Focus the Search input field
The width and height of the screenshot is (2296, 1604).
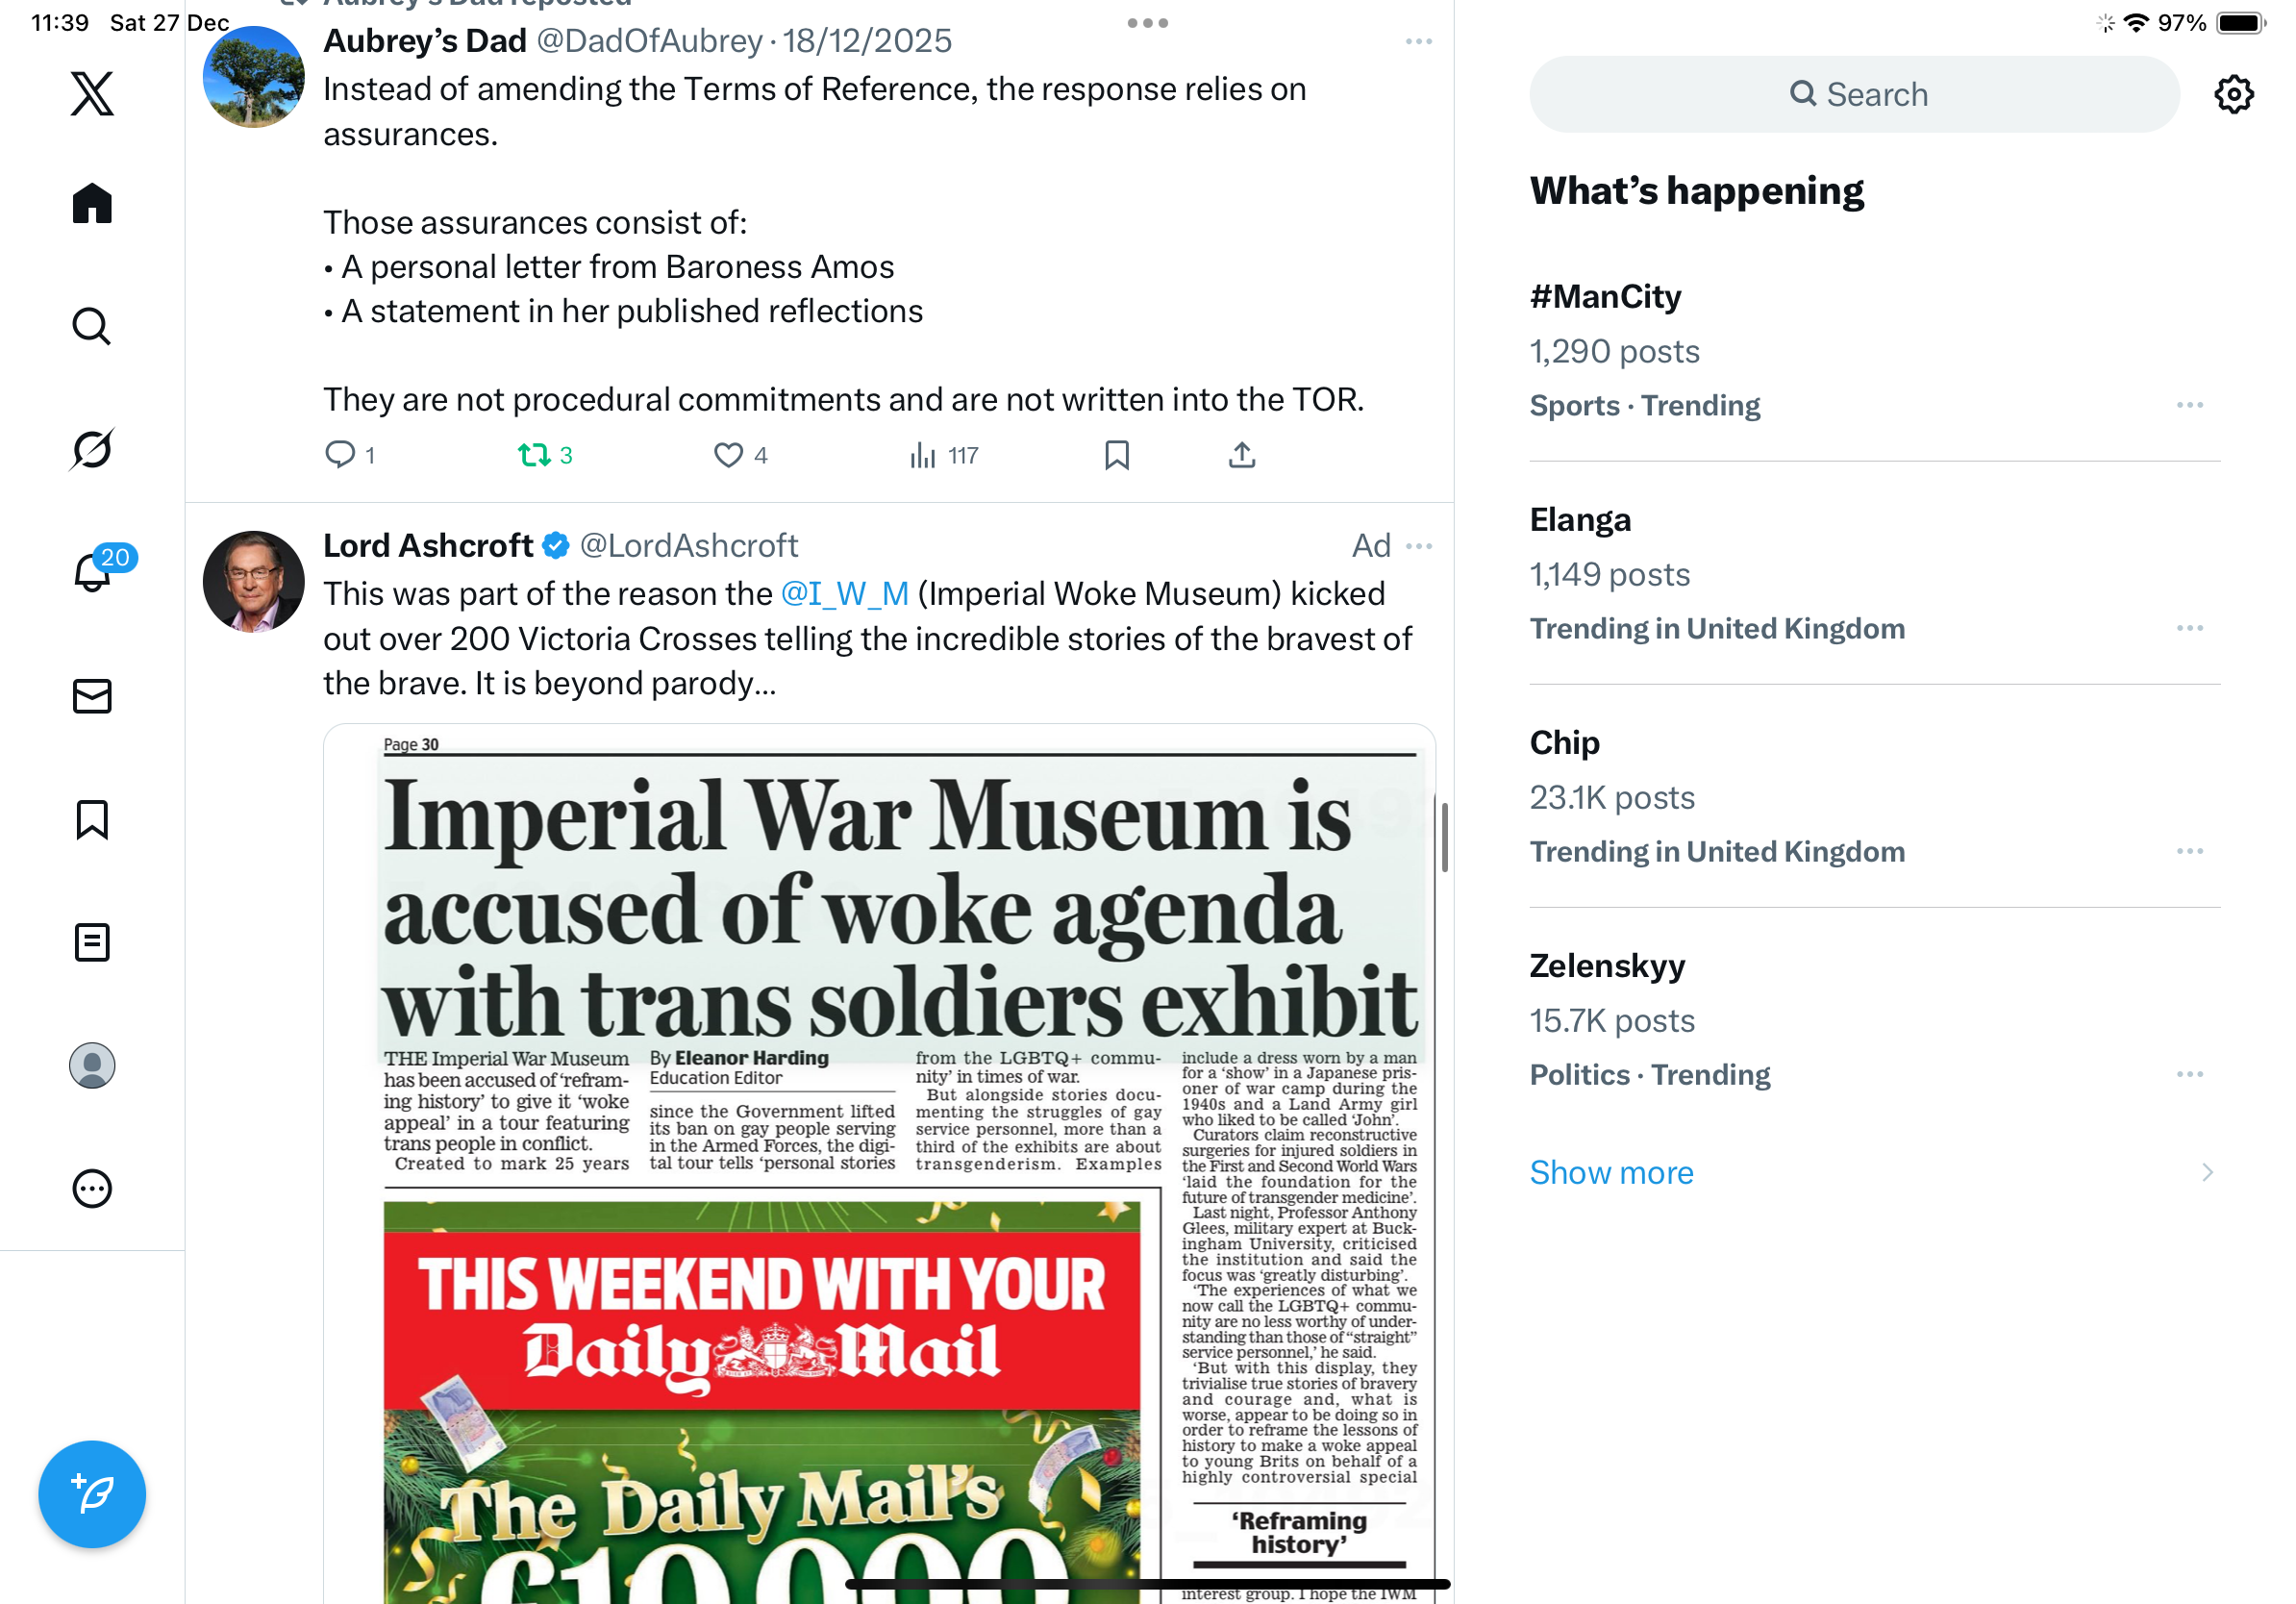coord(1854,94)
